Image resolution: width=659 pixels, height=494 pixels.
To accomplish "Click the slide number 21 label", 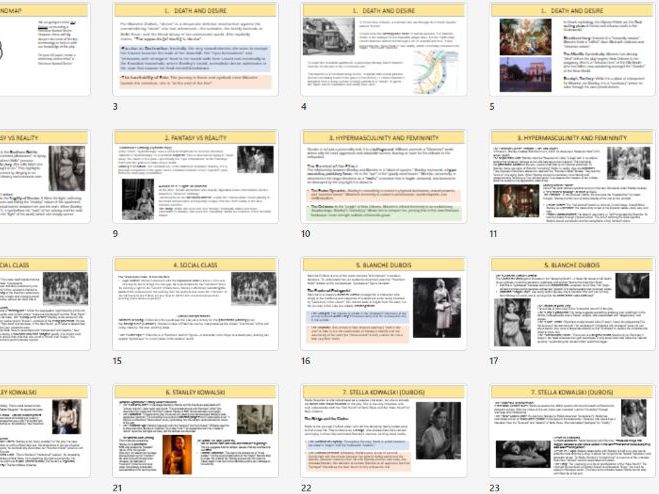I will coord(118,486).
